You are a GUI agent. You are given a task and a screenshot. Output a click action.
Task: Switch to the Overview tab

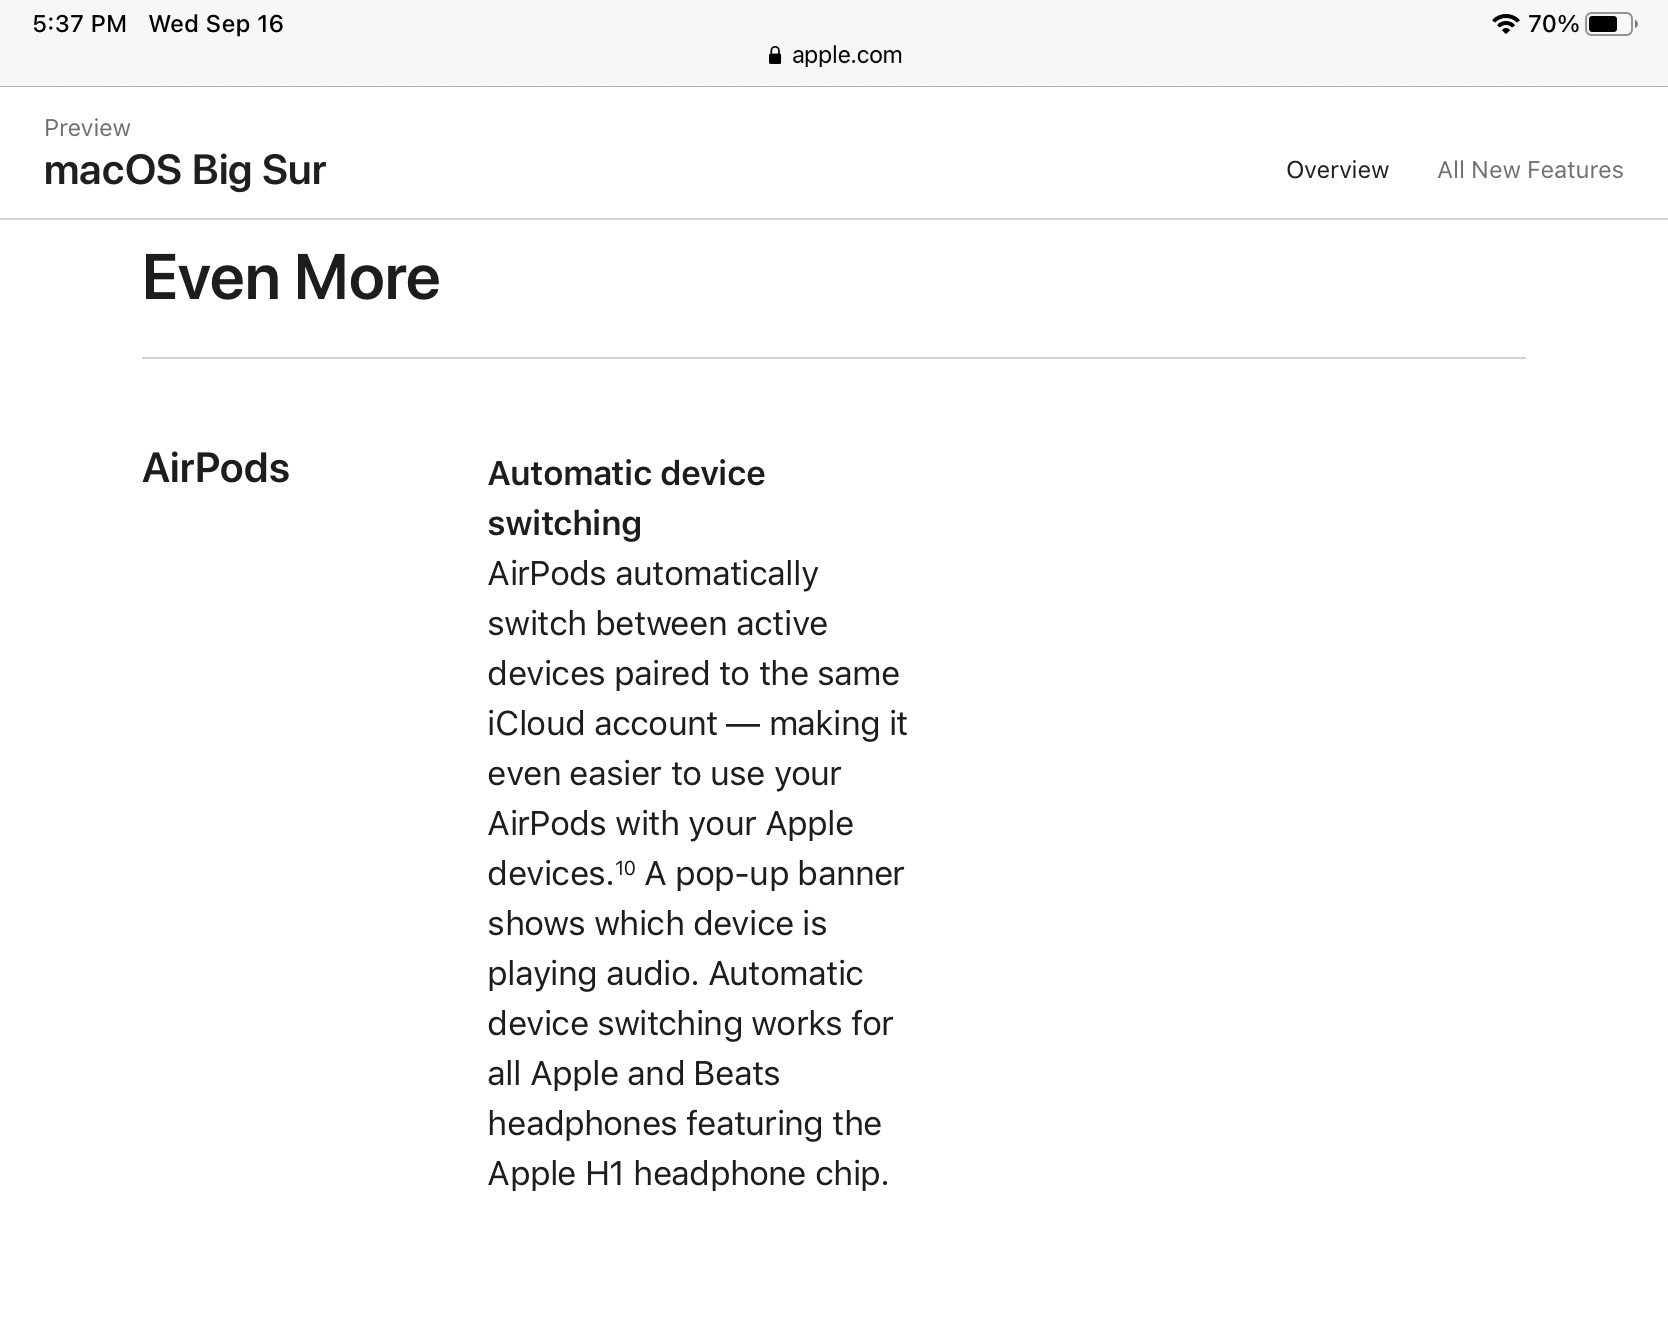tap(1337, 170)
